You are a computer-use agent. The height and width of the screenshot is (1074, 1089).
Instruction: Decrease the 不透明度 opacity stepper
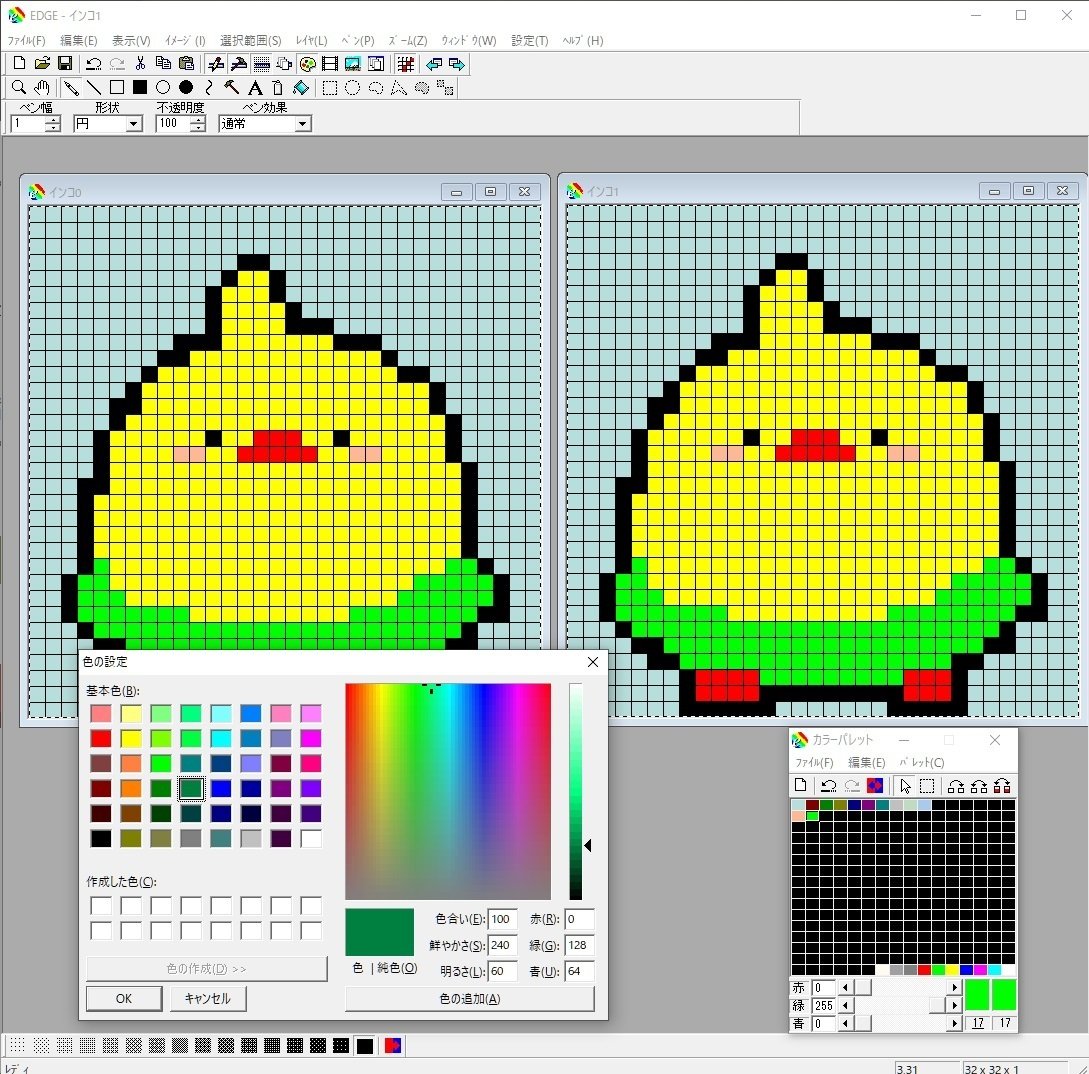[198, 128]
